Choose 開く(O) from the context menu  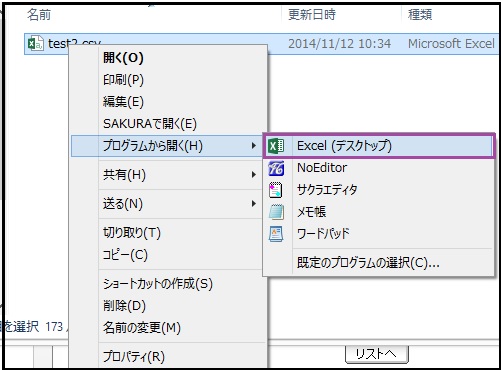coord(167,58)
